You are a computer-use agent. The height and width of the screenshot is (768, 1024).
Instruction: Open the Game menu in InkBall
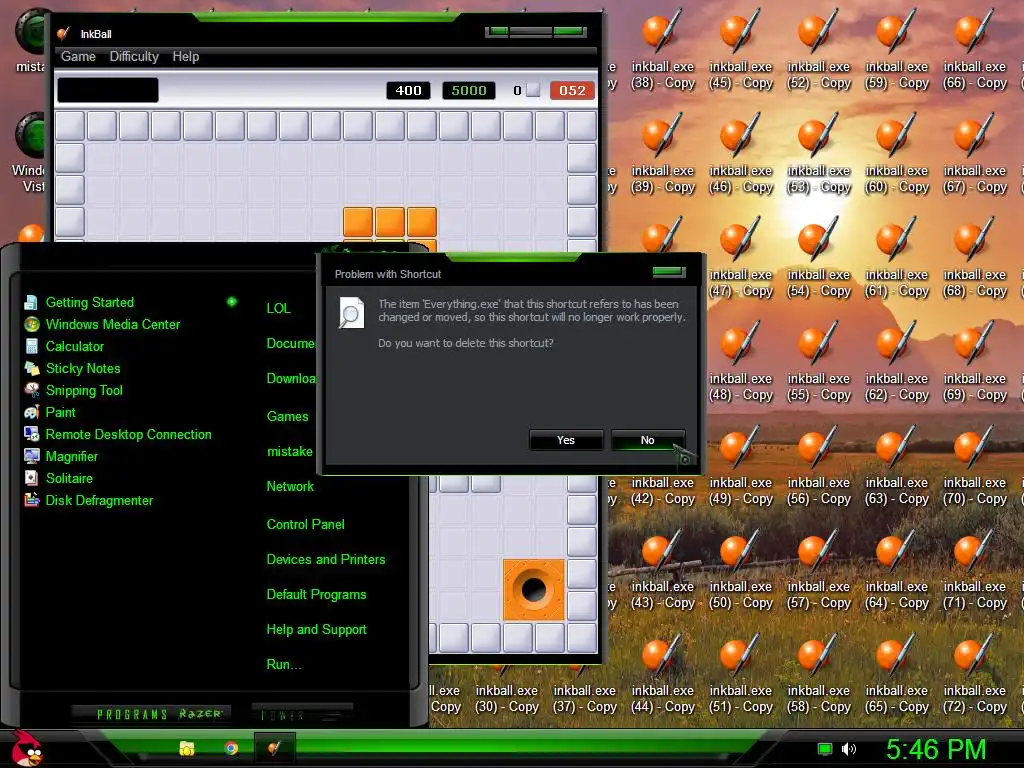tap(78, 57)
